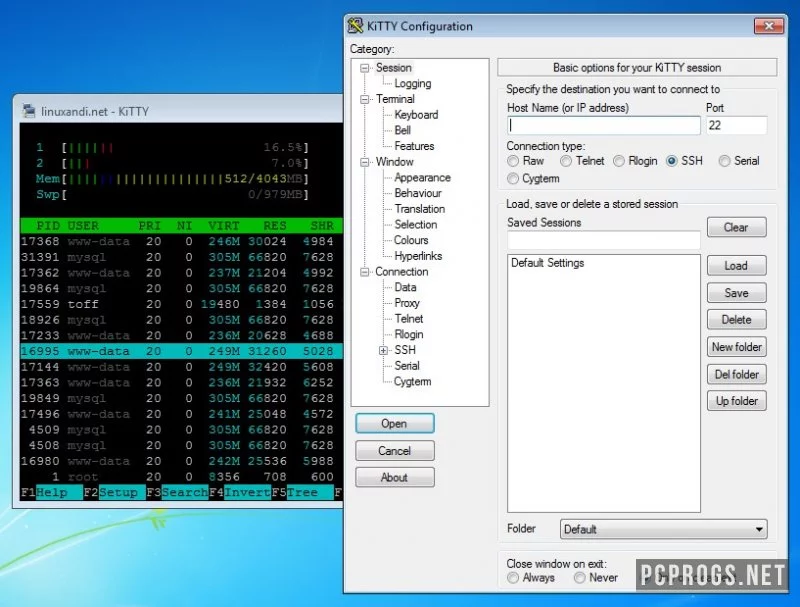Open the Appearance settings category

point(422,178)
